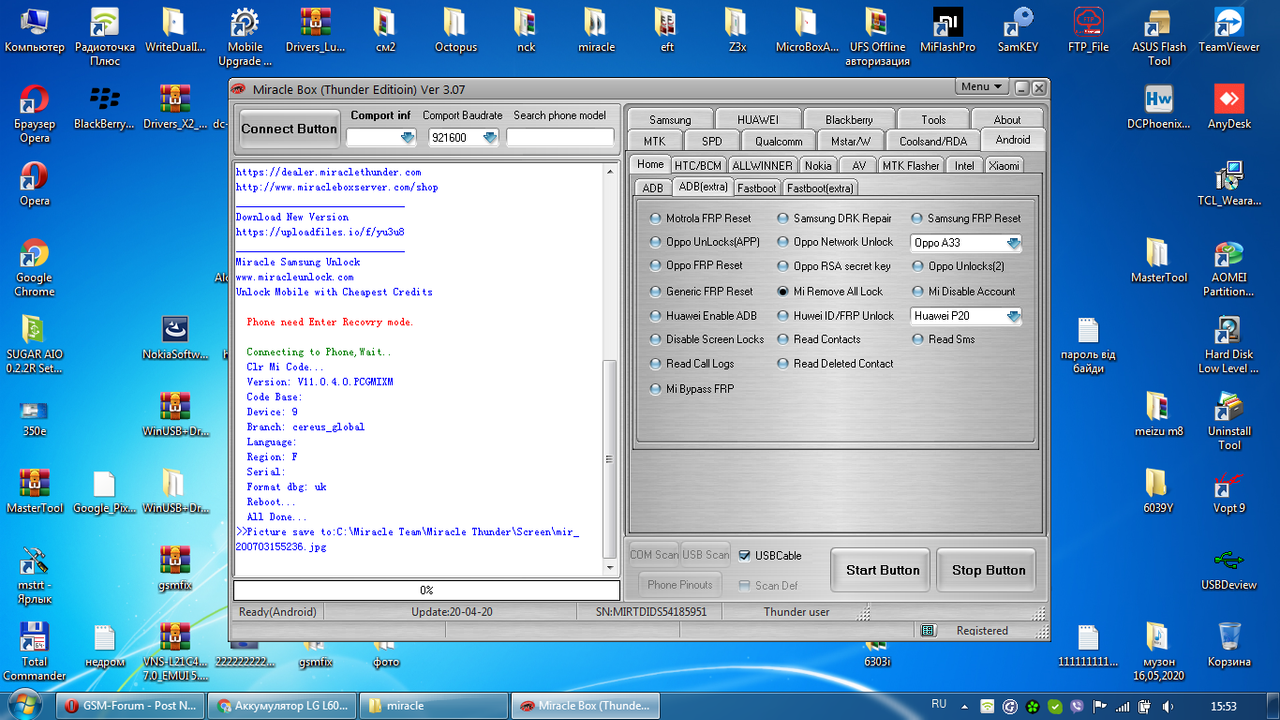Open the Octopus folder on desktop

point(455,30)
